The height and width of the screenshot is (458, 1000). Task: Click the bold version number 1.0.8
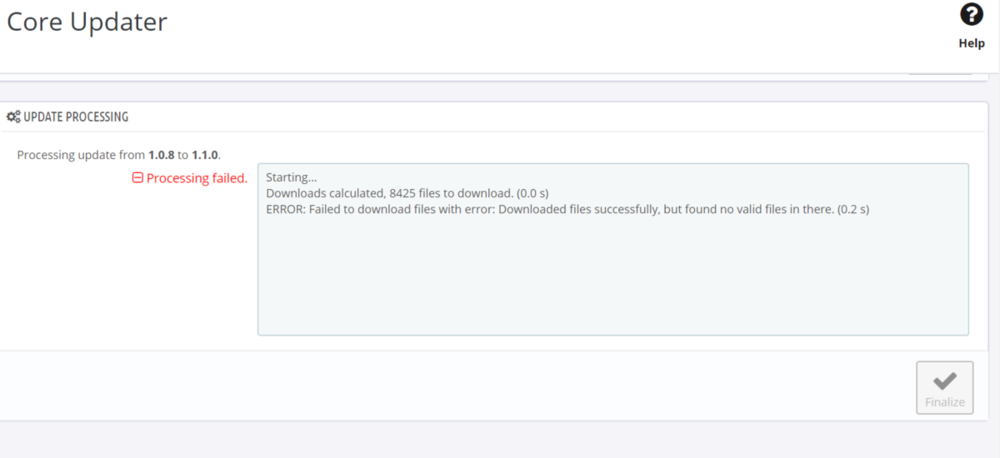click(161, 155)
